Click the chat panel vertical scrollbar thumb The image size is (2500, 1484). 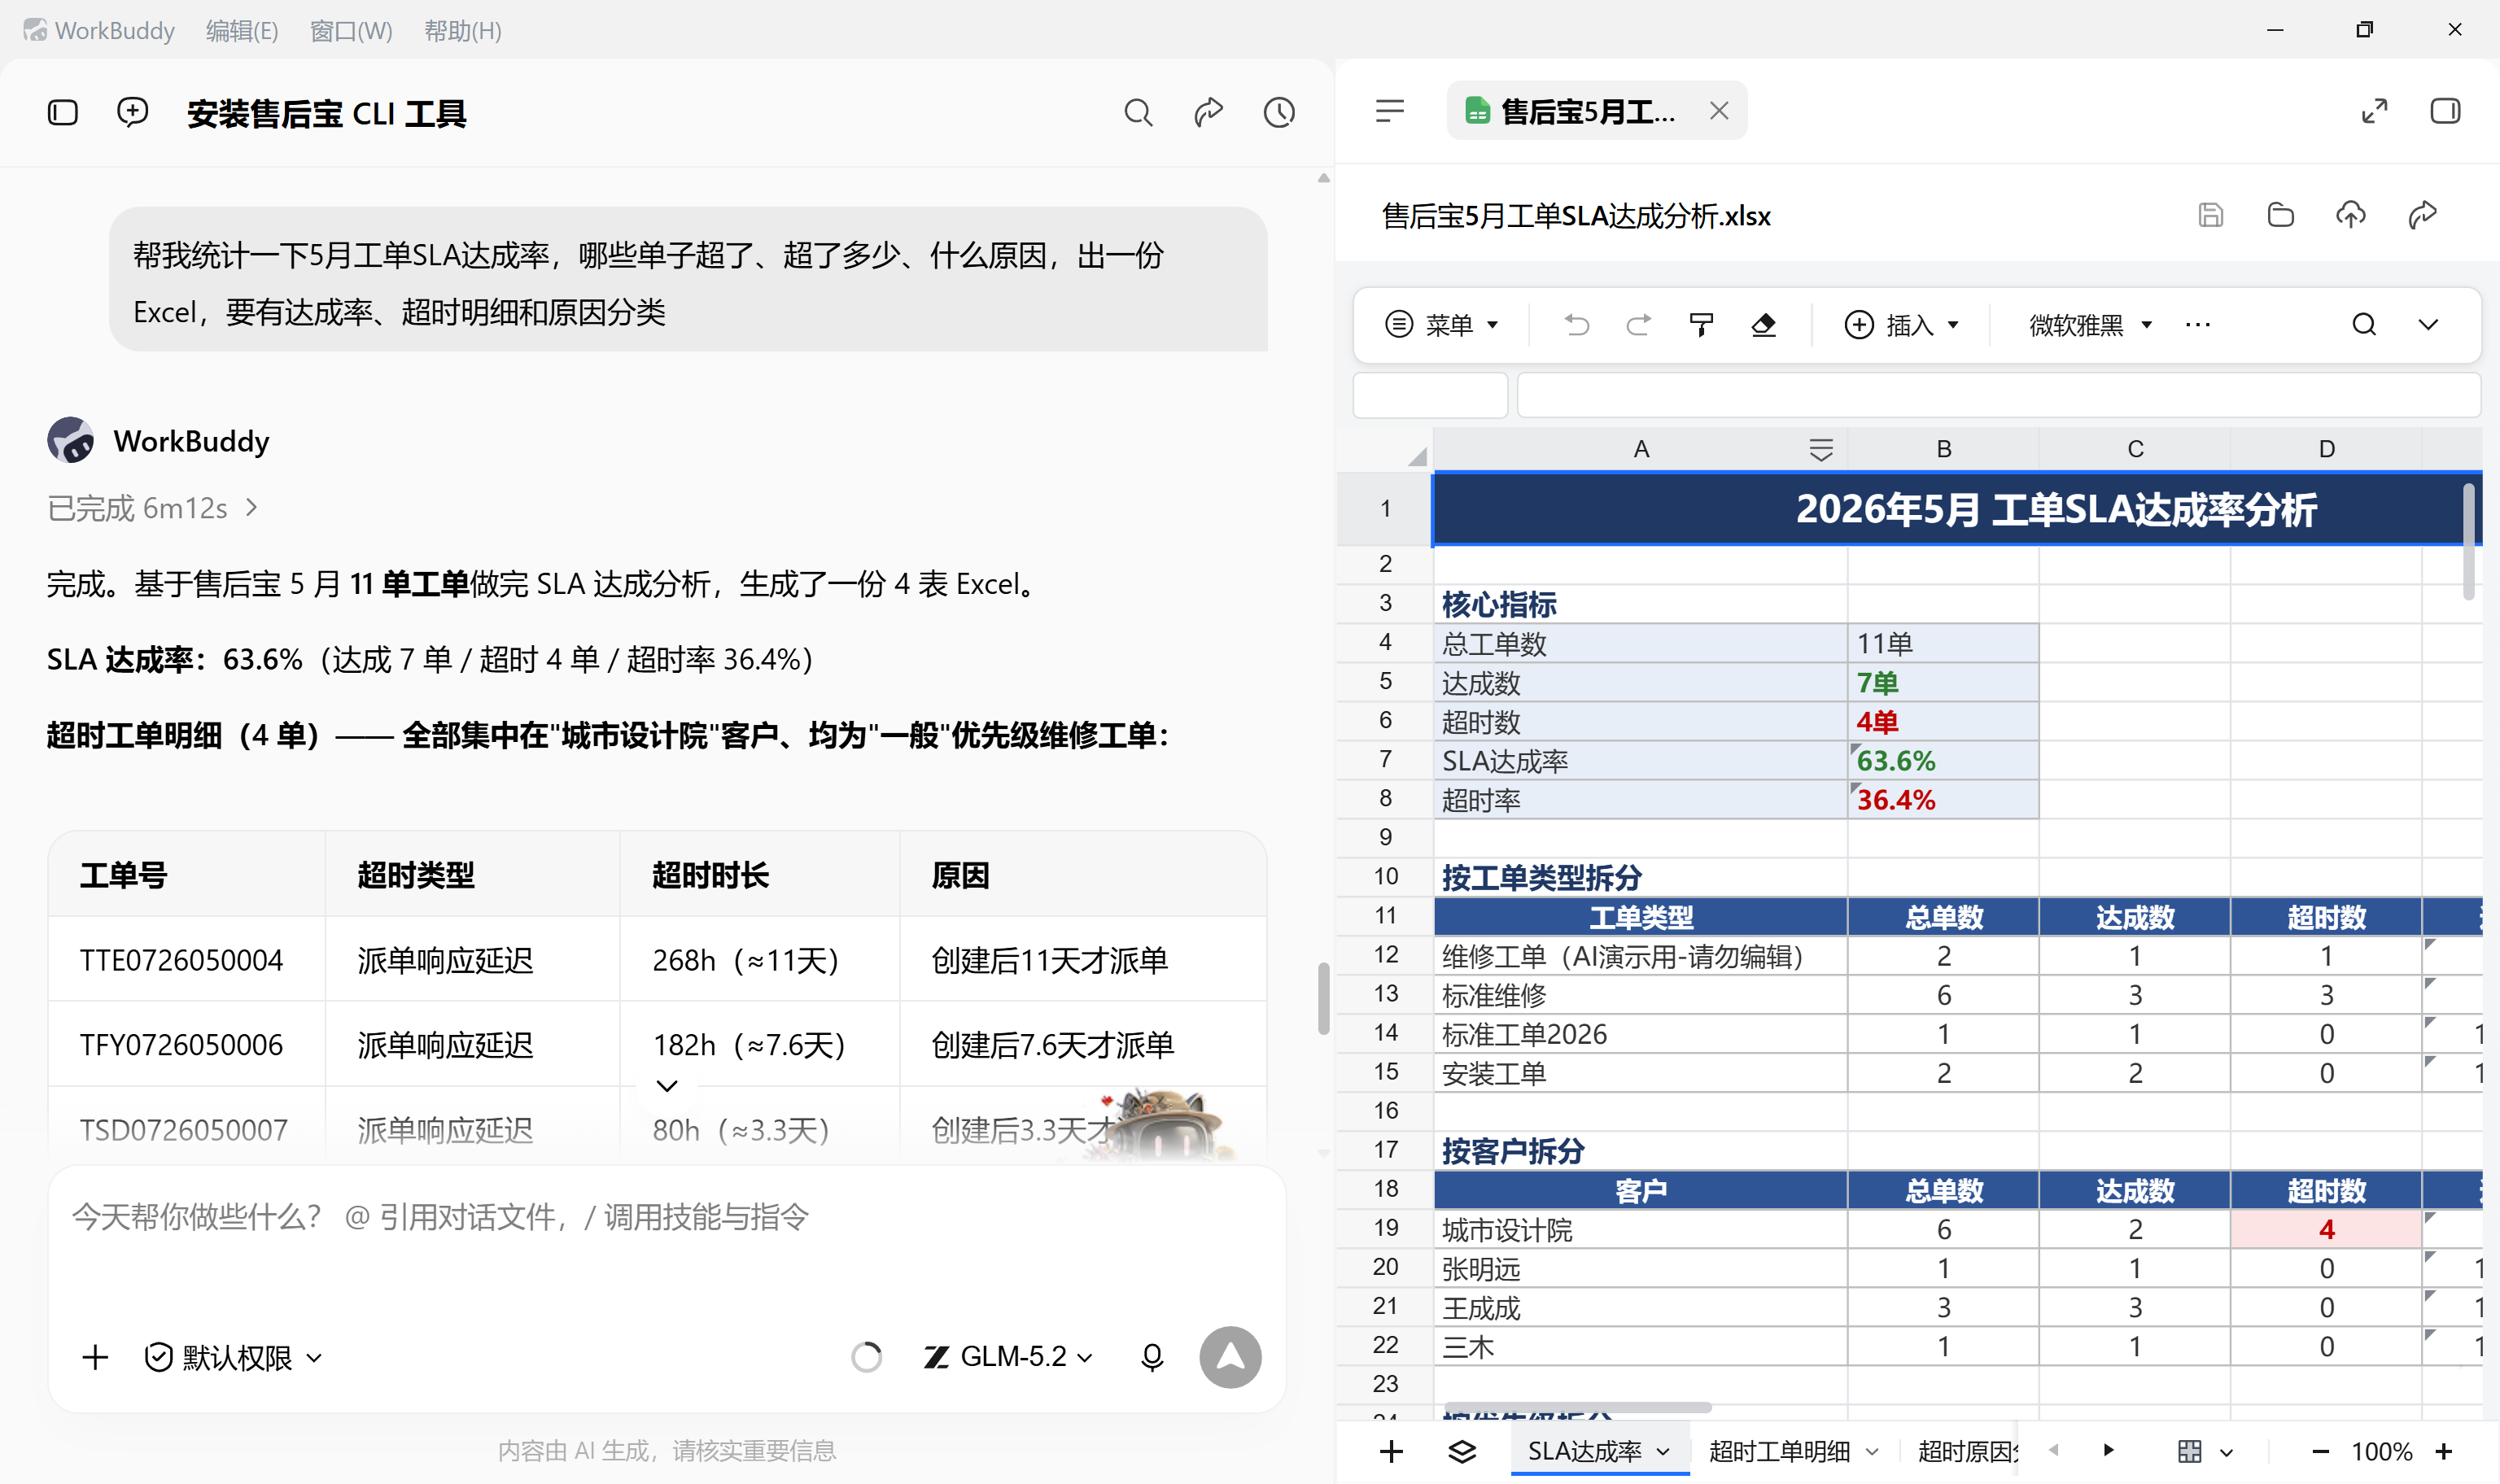1323,998
